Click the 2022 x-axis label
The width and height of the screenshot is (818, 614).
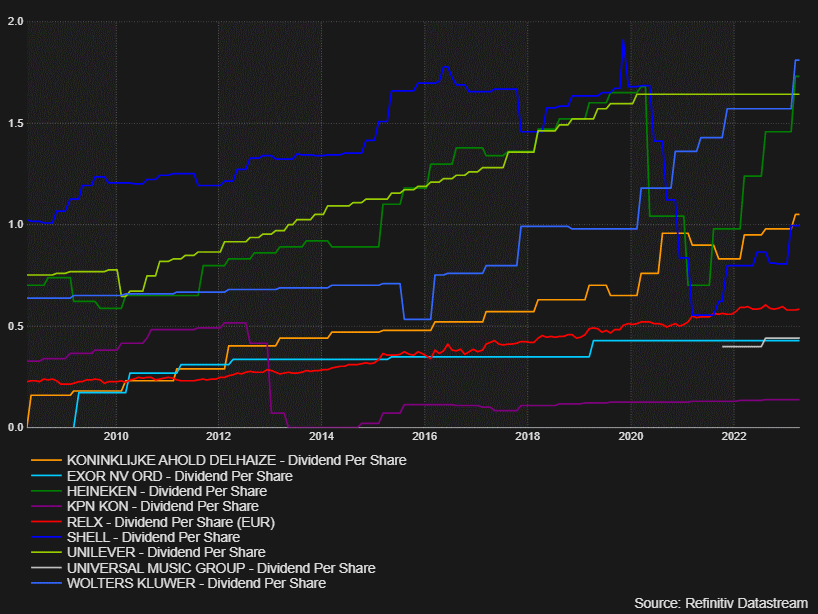tap(733, 436)
